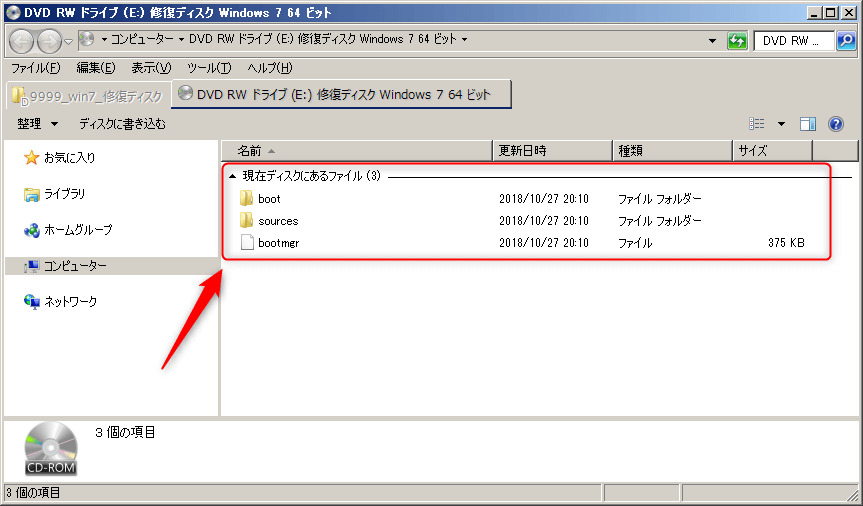
Task: Open the 整理 dropdown menu
Action: coord(37,124)
